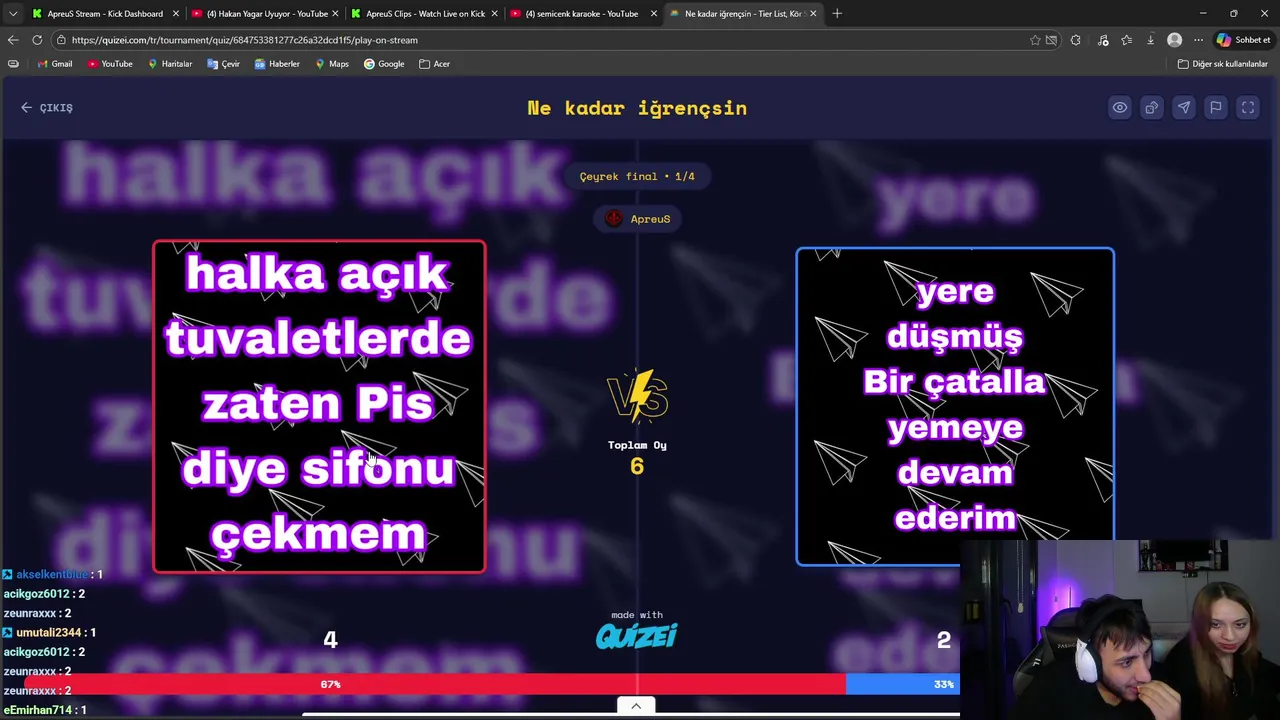
Task: Open the Acer bookmarks folder
Action: [434, 64]
